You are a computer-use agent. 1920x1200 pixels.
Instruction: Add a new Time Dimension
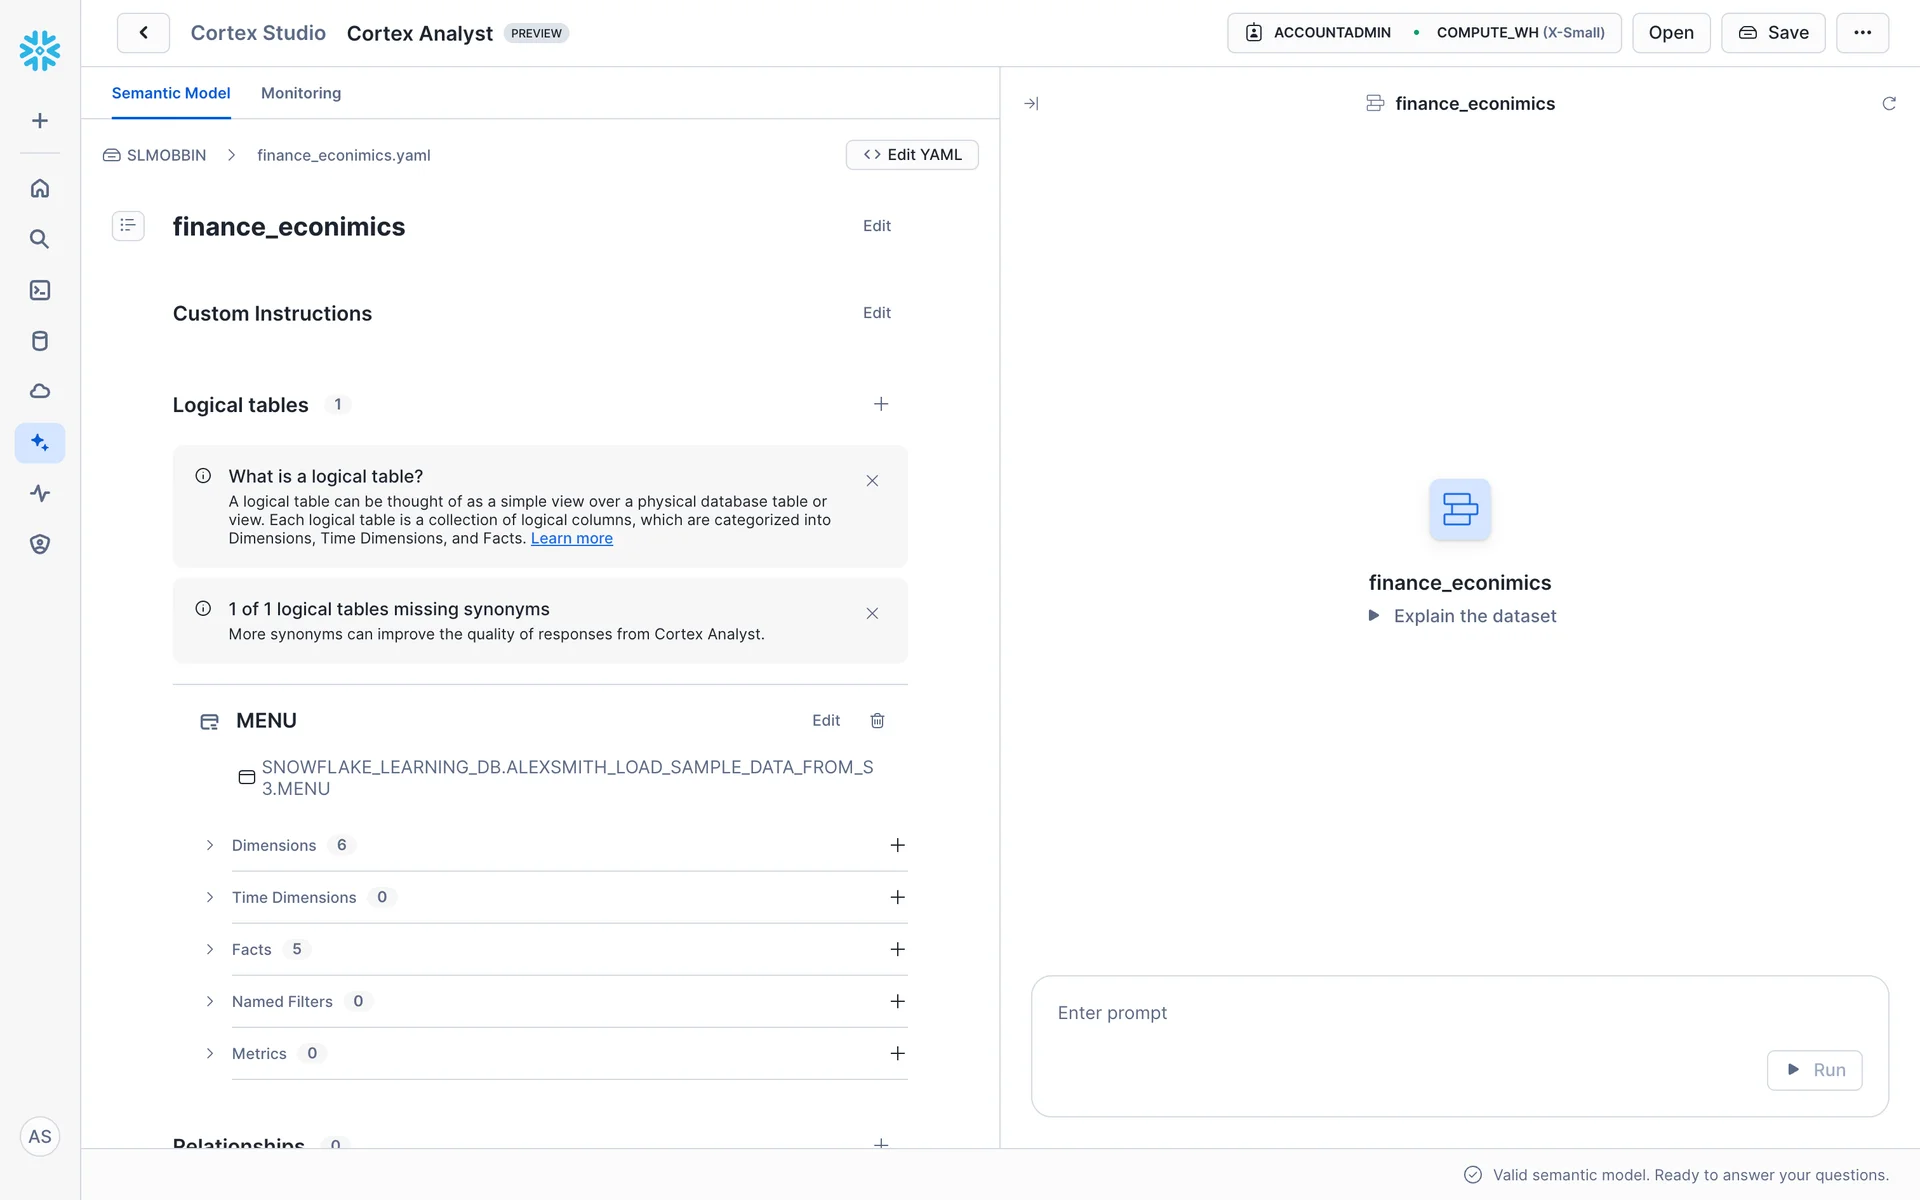click(897, 897)
